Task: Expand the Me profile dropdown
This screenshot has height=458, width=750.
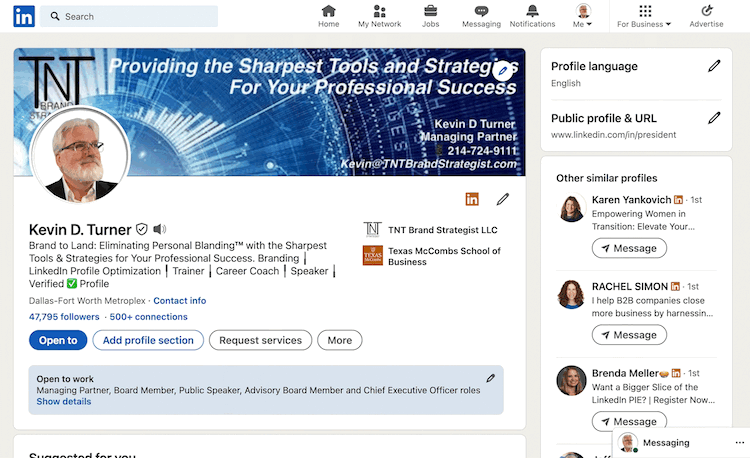Action: [x=583, y=16]
